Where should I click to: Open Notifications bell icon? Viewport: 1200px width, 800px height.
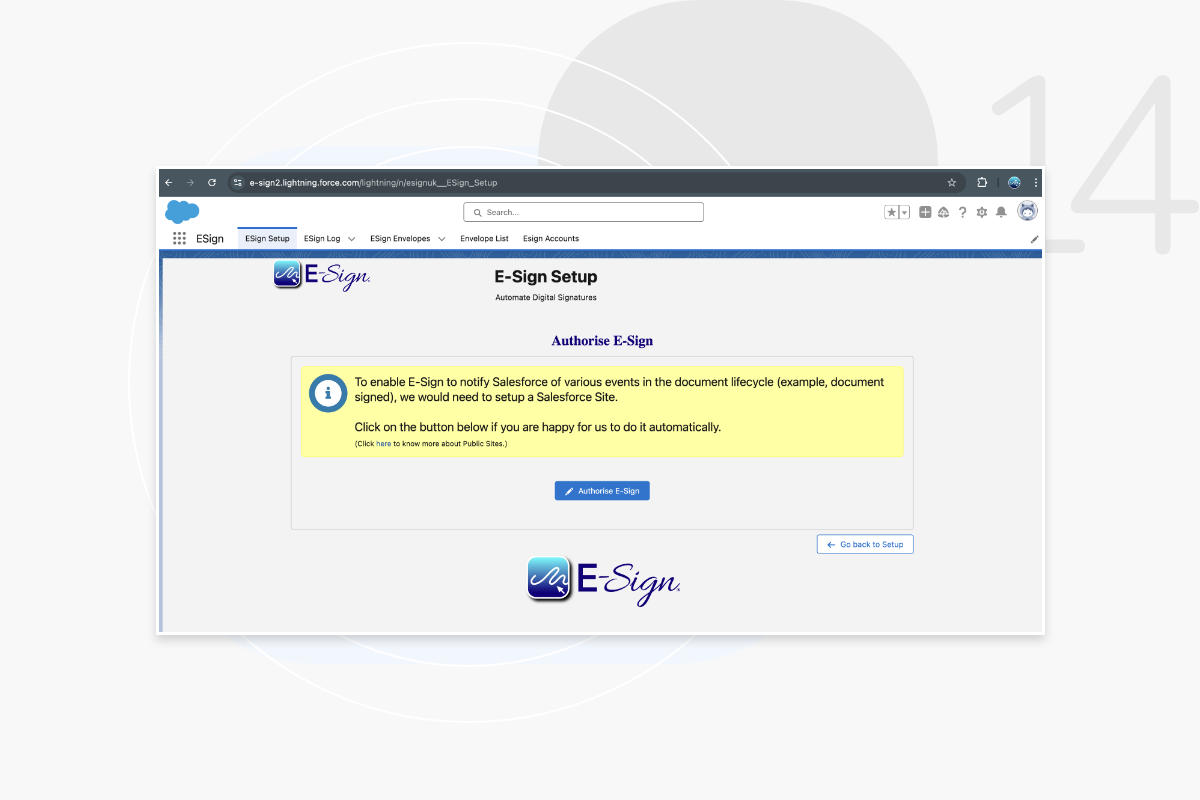(x=1001, y=212)
